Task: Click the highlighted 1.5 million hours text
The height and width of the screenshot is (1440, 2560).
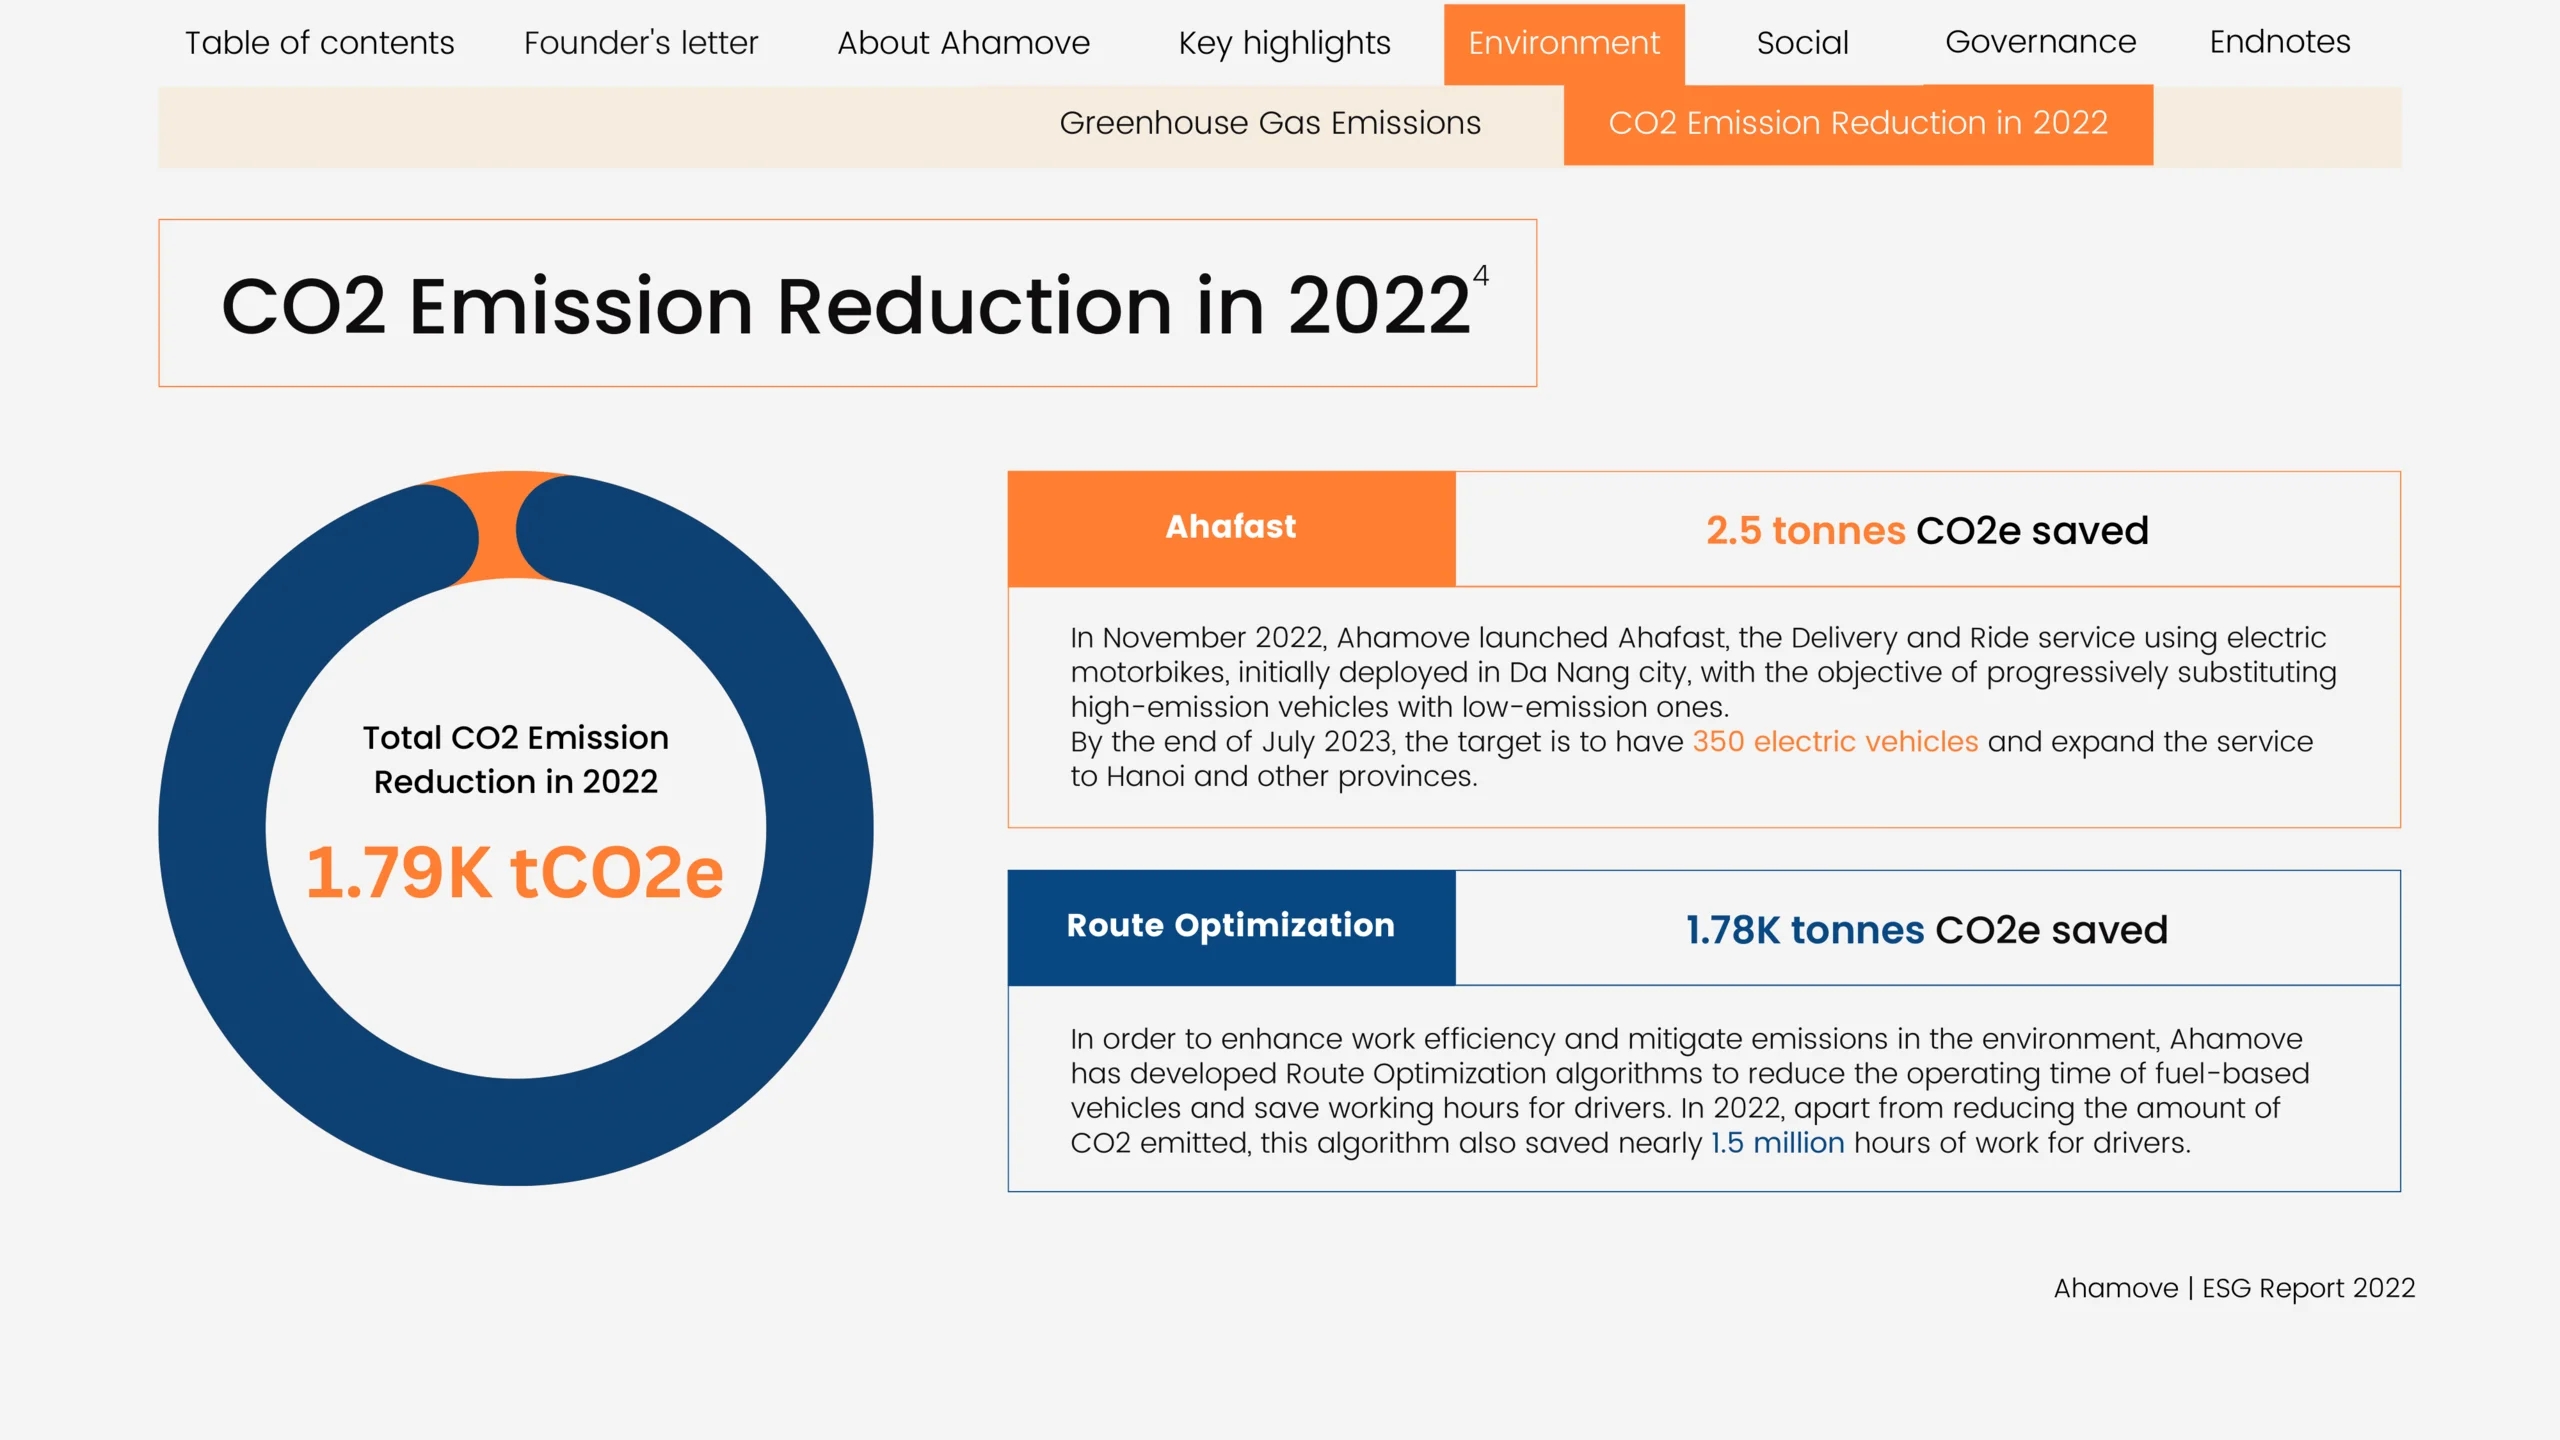Action: coord(1777,1142)
